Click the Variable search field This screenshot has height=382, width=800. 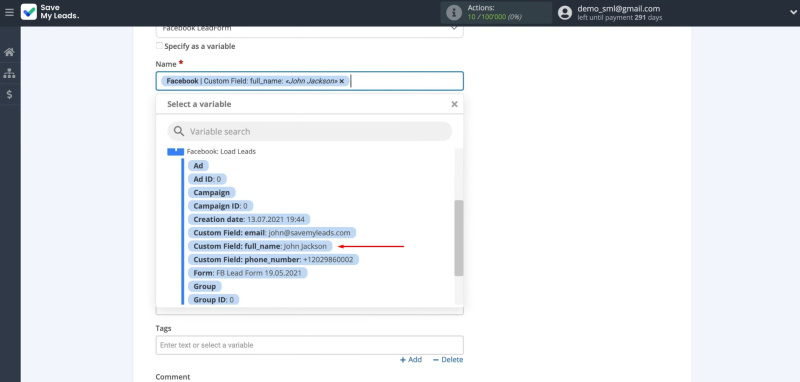[310, 131]
